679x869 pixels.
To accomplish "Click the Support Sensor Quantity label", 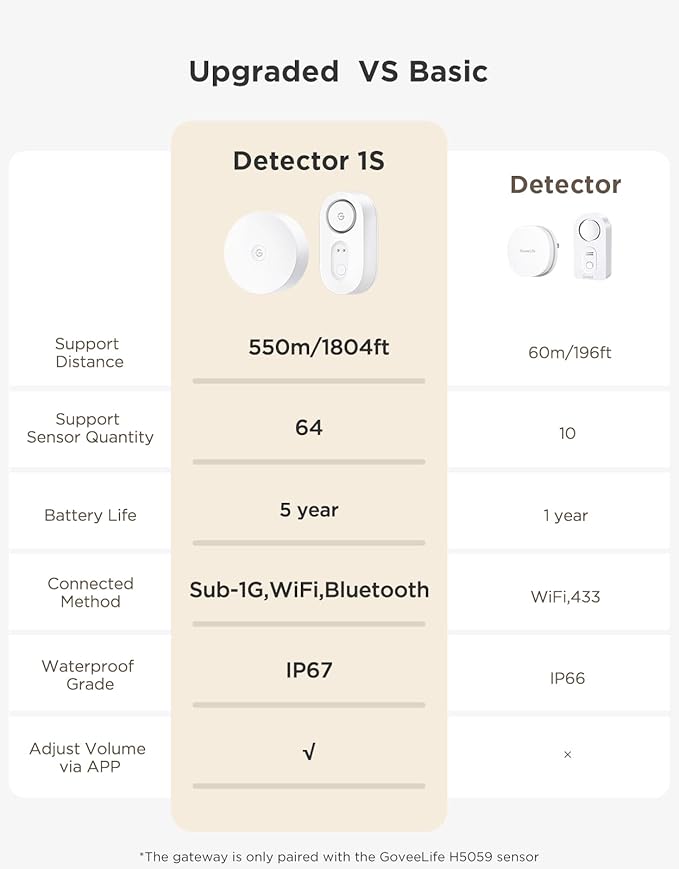I will coord(90,428).
